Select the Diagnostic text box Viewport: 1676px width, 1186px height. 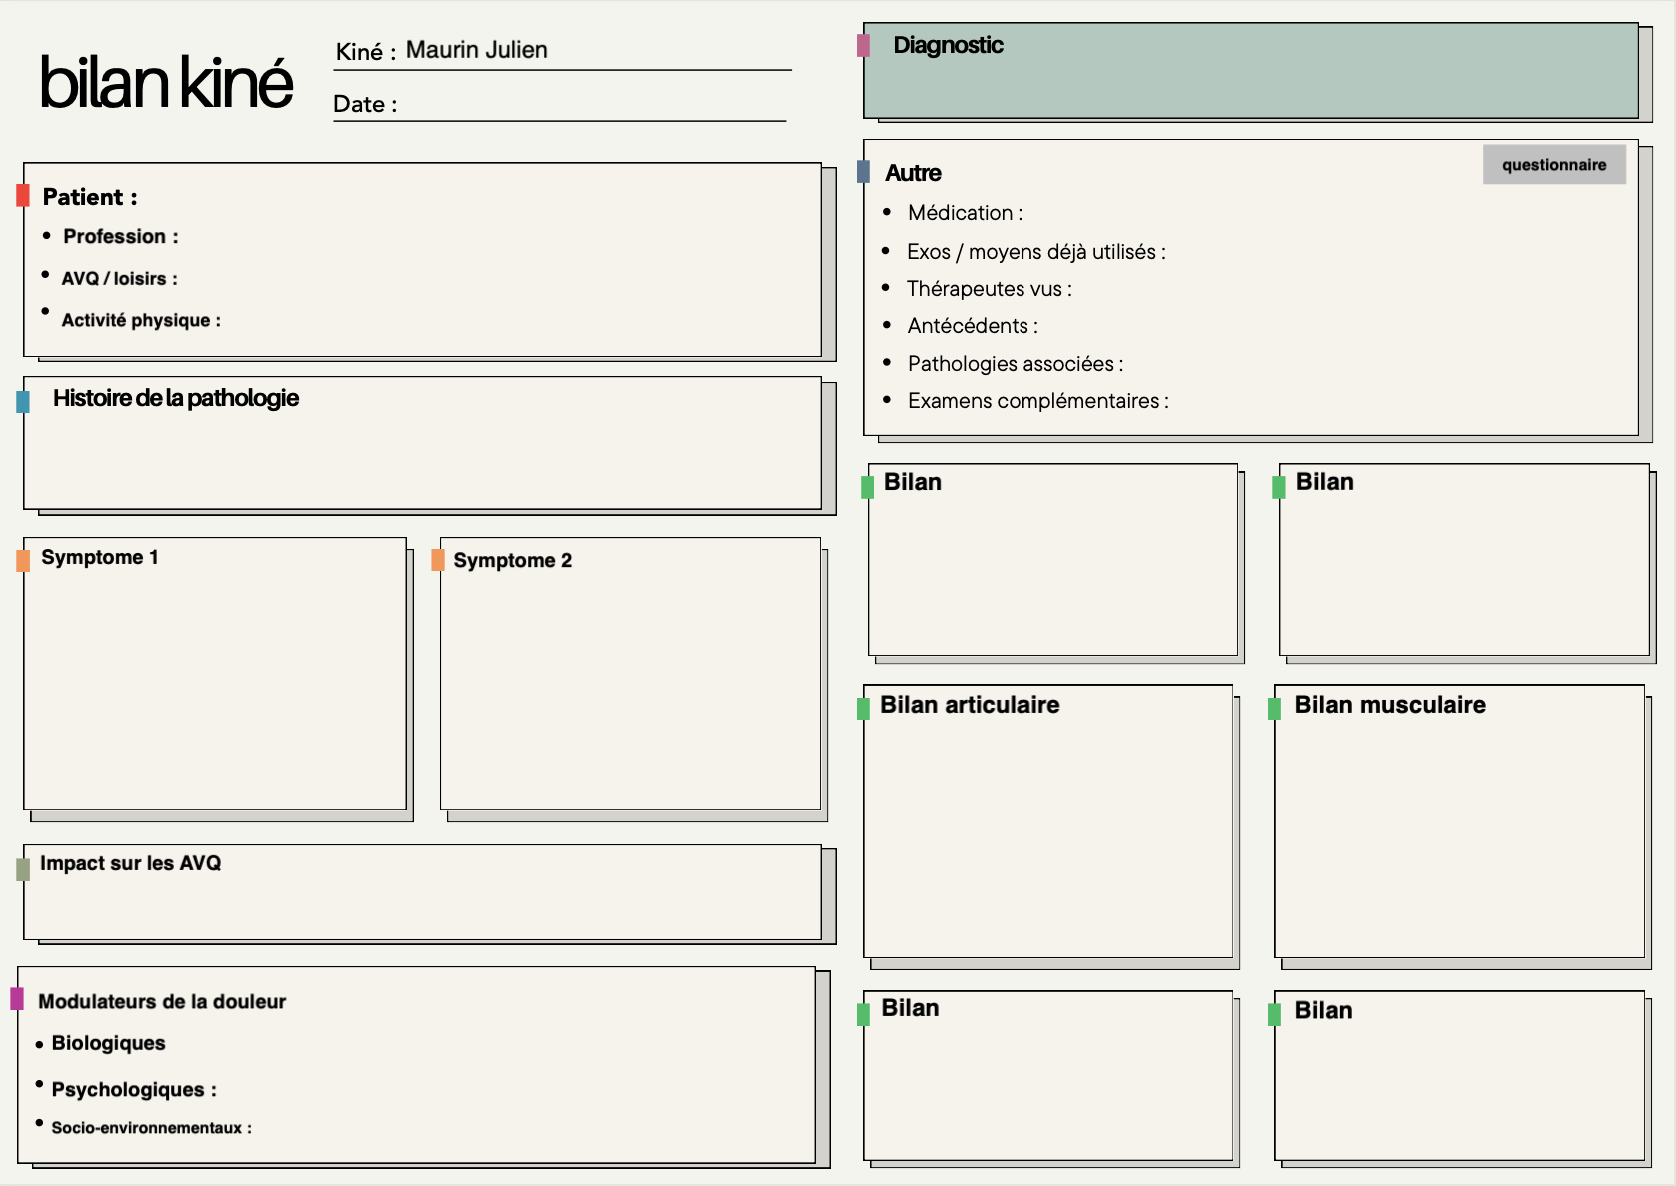[x=1250, y=75]
